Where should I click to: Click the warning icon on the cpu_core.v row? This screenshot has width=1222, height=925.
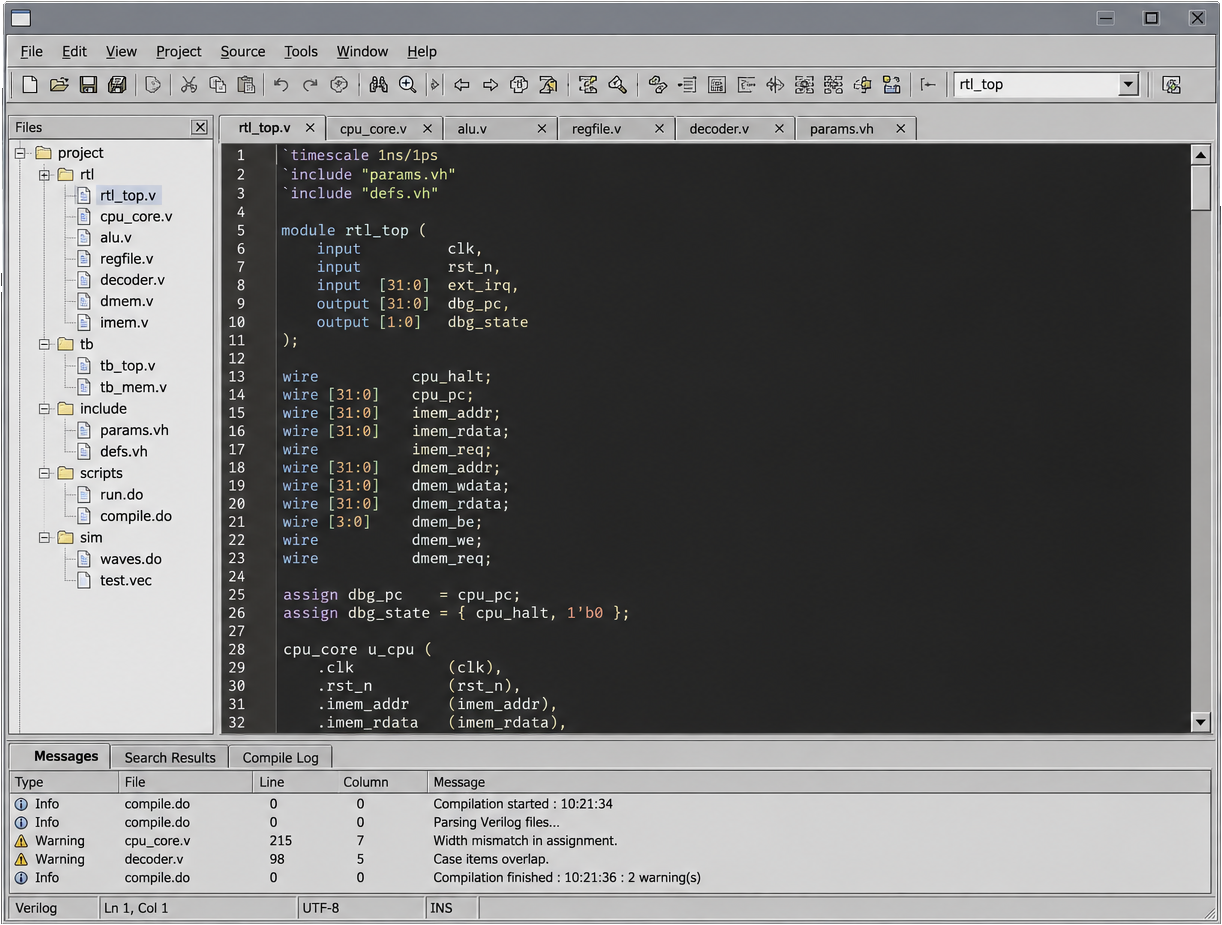tap(22, 841)
